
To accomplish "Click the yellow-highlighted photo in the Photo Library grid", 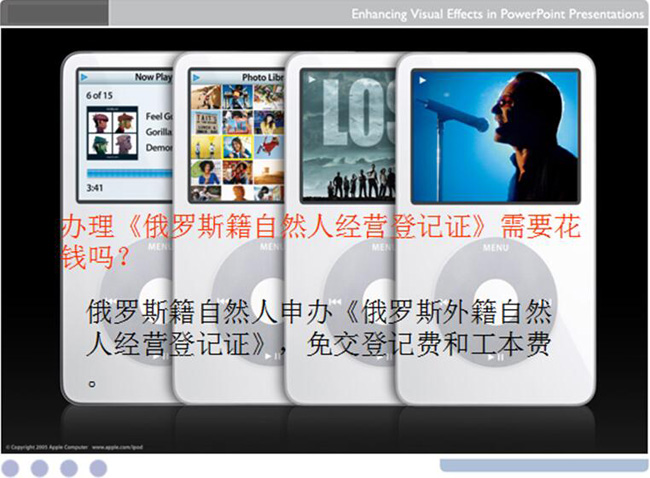I will [238, 147].
